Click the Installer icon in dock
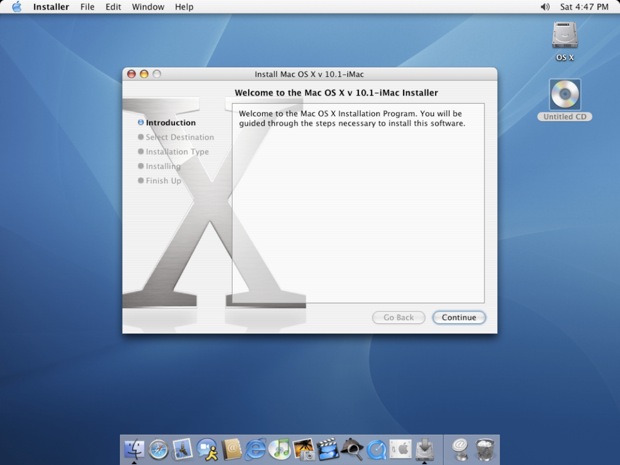Screen dimensions: 620x465 [x=424, y=449]
